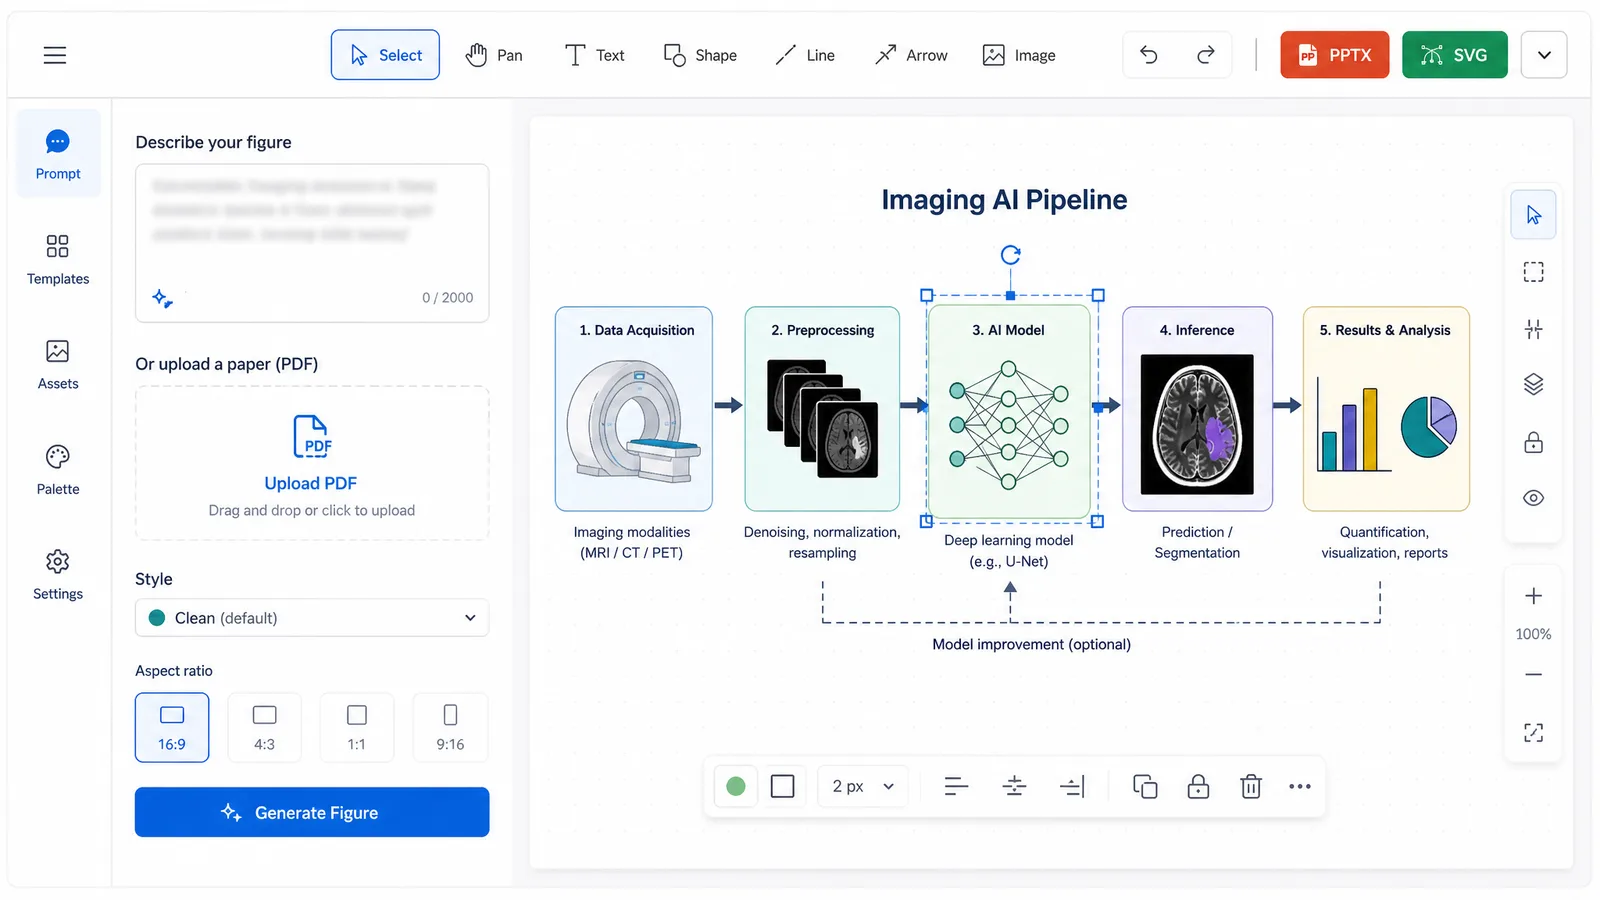
Task: Choose the Text tool
Action: [x=594, y=55]
